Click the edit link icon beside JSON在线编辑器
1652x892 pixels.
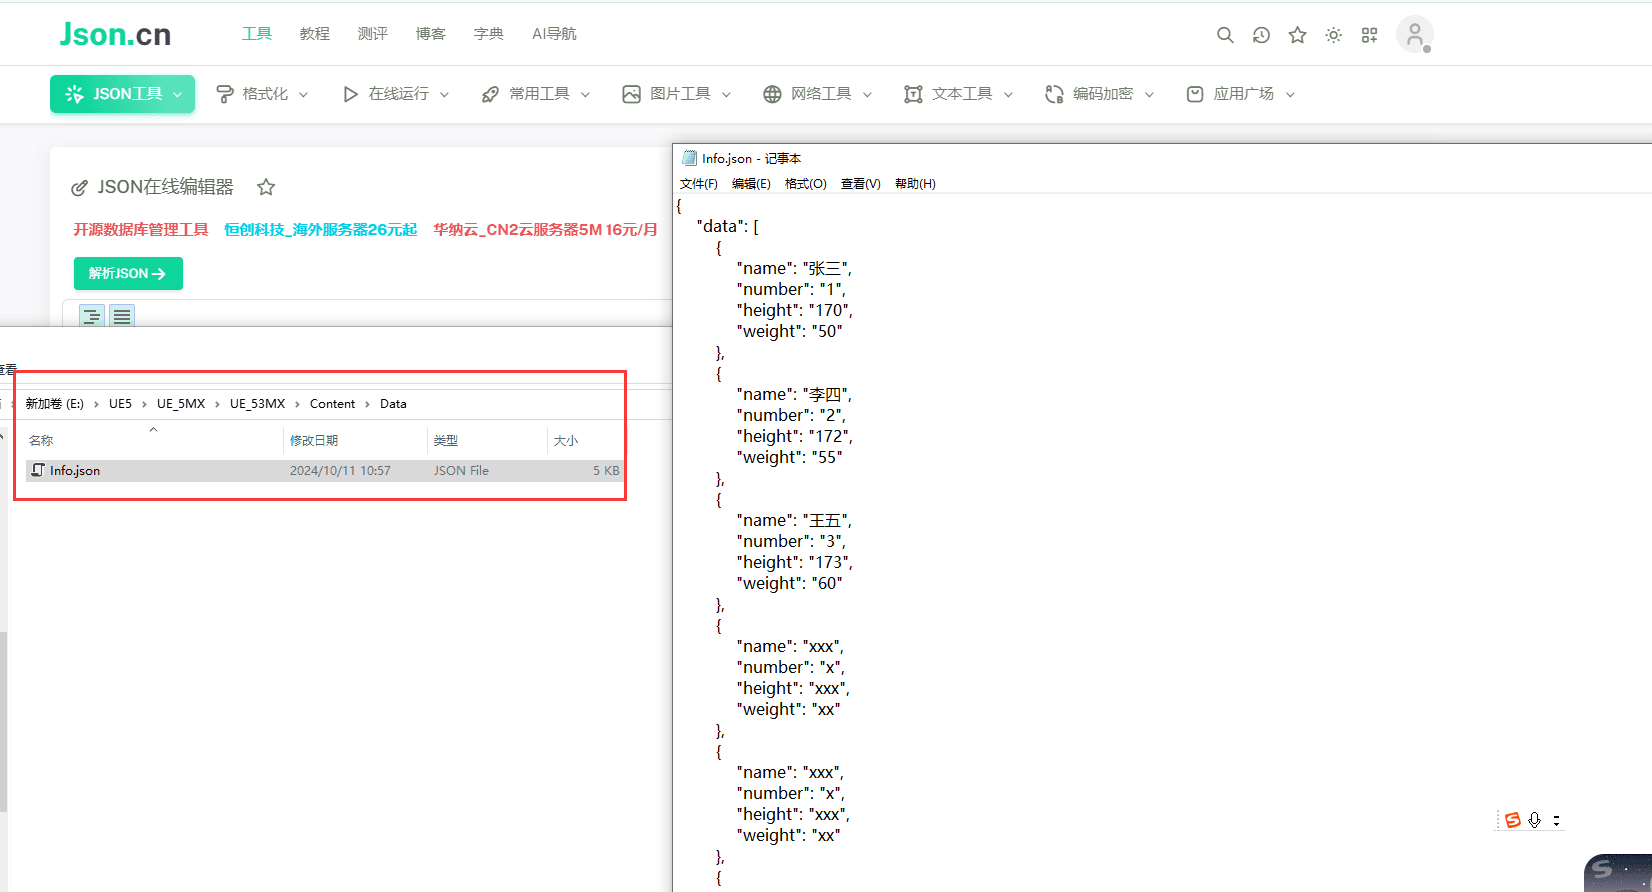pyautogui.click(x=79, y=188)
